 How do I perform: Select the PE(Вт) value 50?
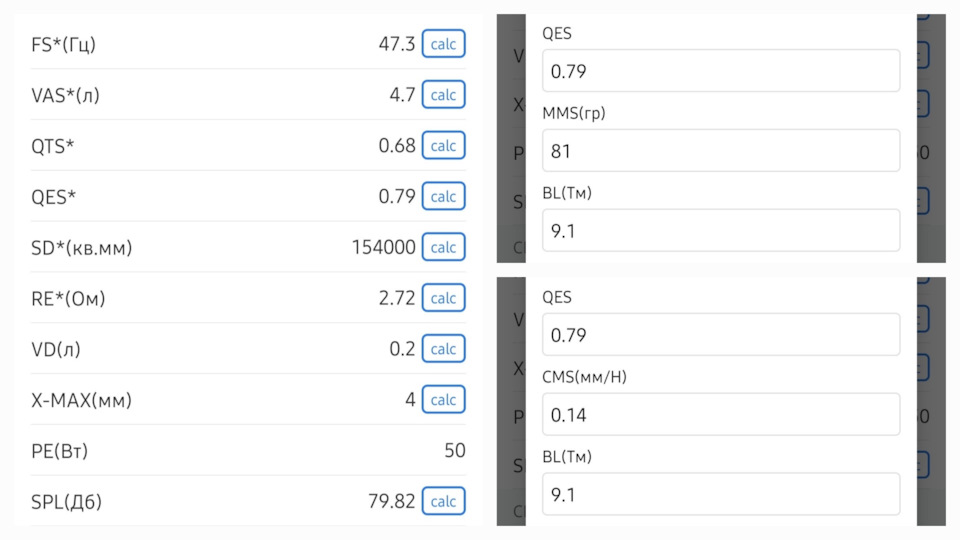point(455,451)
